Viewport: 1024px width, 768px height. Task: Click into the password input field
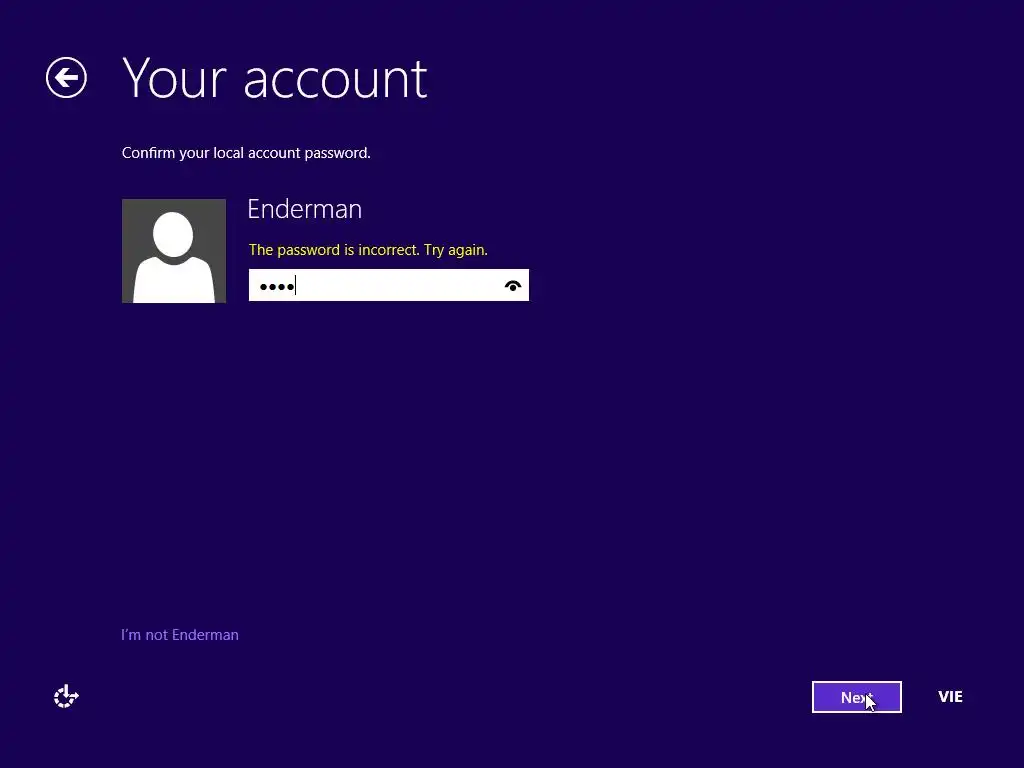[x=389, y=285]
